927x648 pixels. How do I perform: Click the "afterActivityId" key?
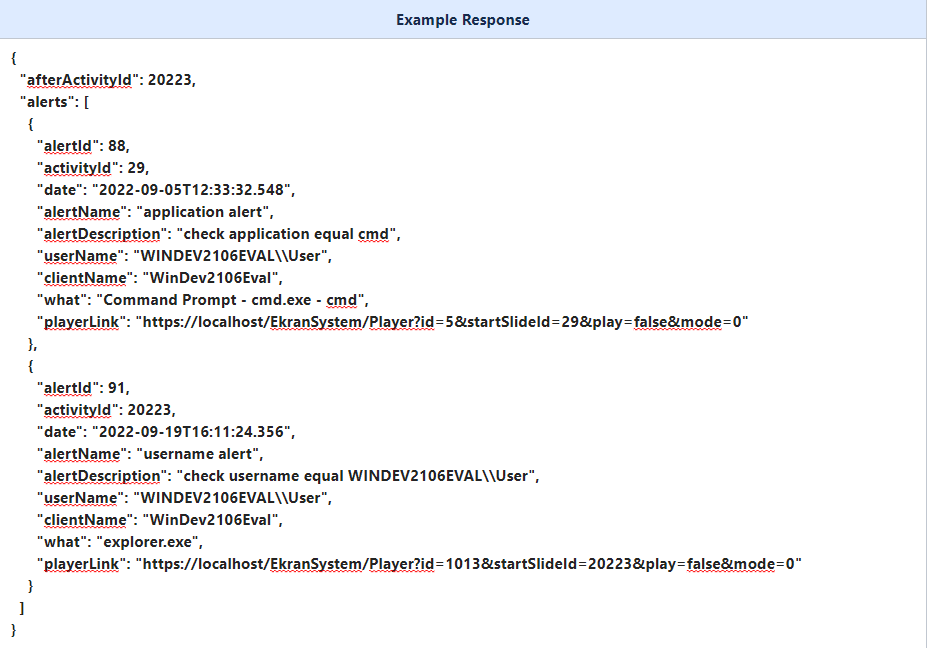point(79,80)
